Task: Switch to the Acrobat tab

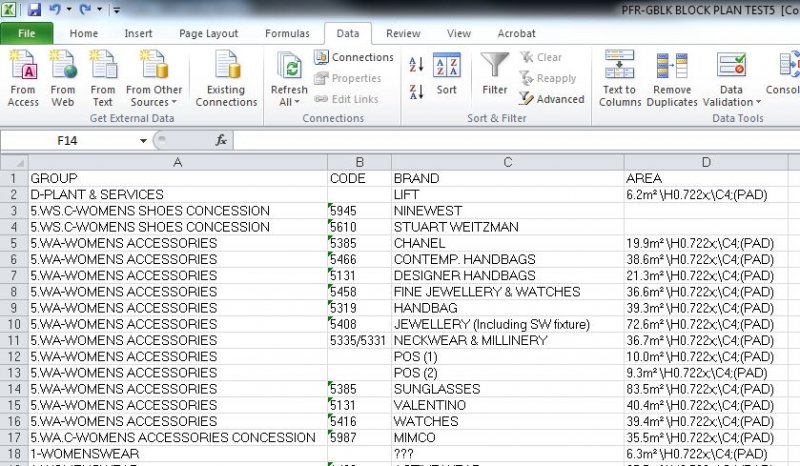Action: tap(516, 33)
